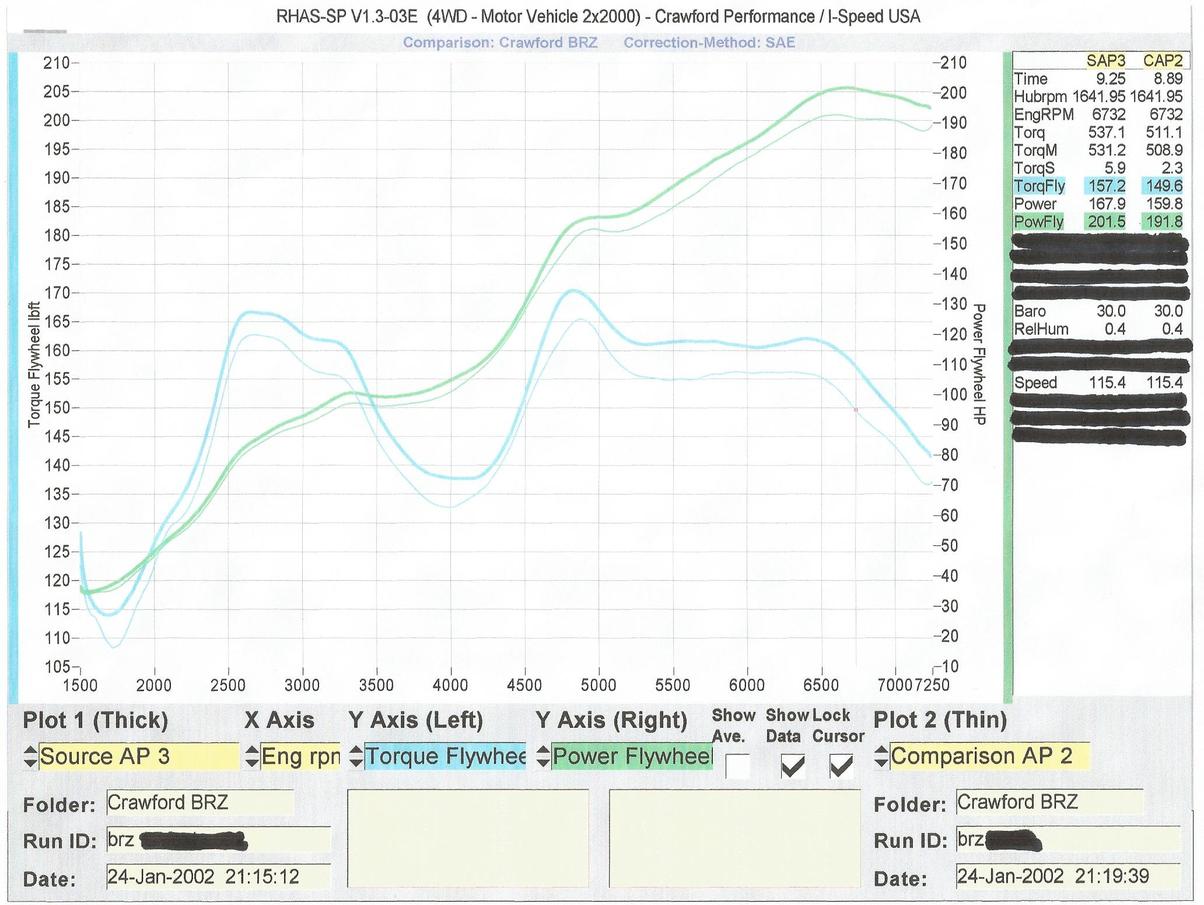Uncheck the Lock Cursor checkbox
The height and width of the screenshot is (905, 1204).
[x=841, y=766]
